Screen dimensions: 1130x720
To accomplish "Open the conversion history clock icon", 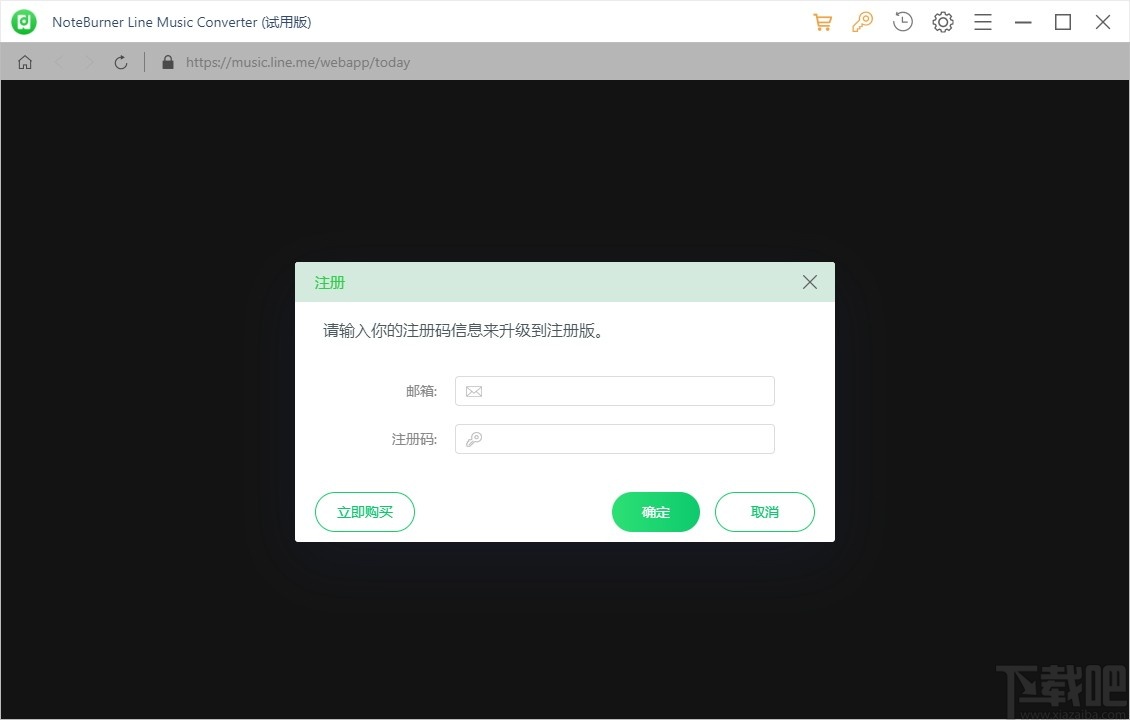I will coord(902,21).
